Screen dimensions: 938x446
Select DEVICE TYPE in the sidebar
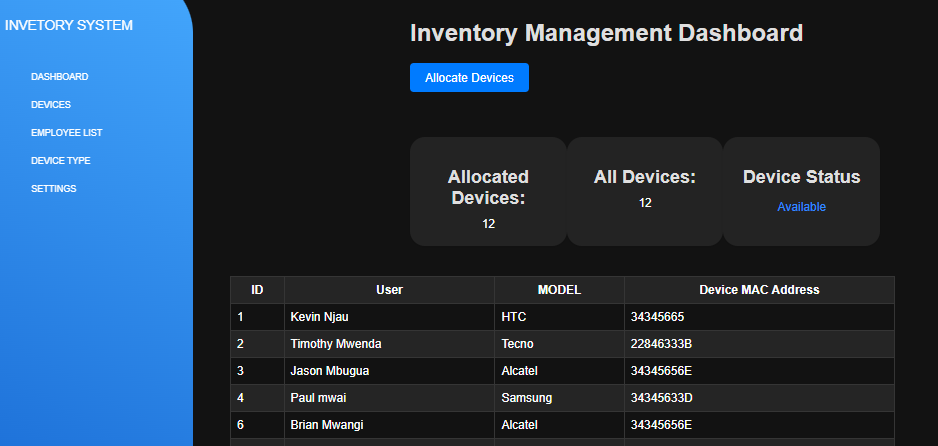click(x=60, y=161)
